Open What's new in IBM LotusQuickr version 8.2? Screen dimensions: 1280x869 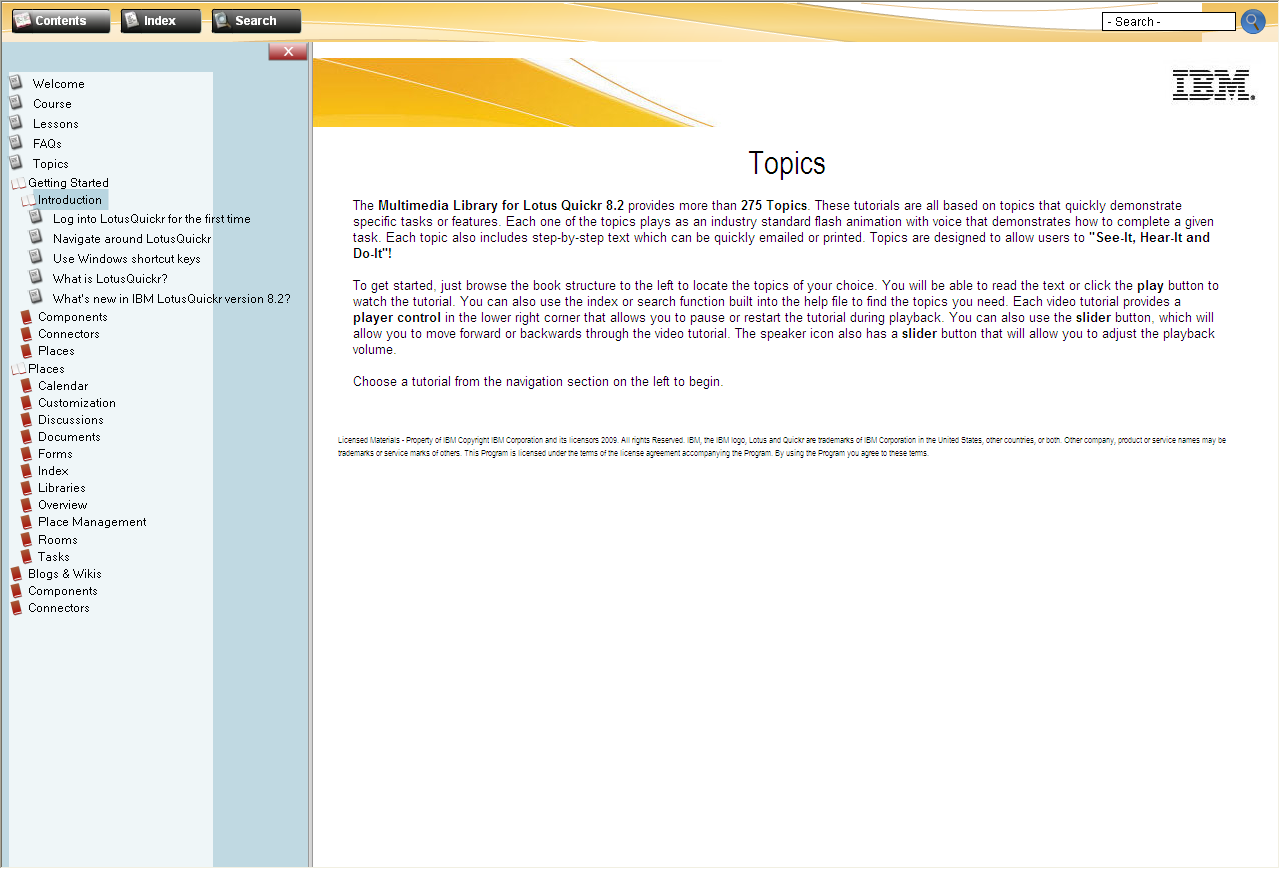pyautogui.click(x=172, y=299)
